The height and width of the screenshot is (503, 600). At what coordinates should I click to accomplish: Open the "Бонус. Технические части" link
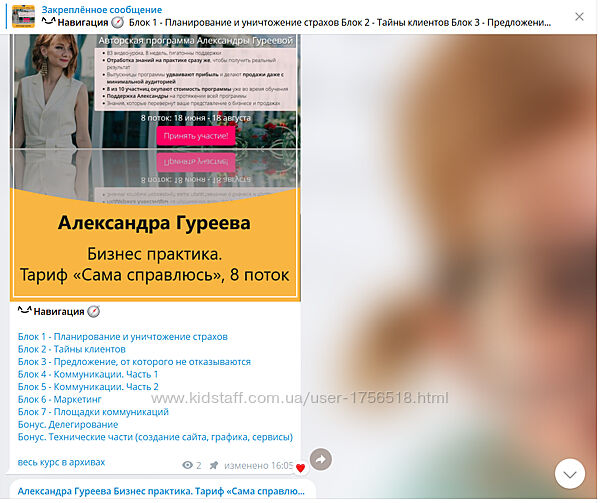coord(155,437)
